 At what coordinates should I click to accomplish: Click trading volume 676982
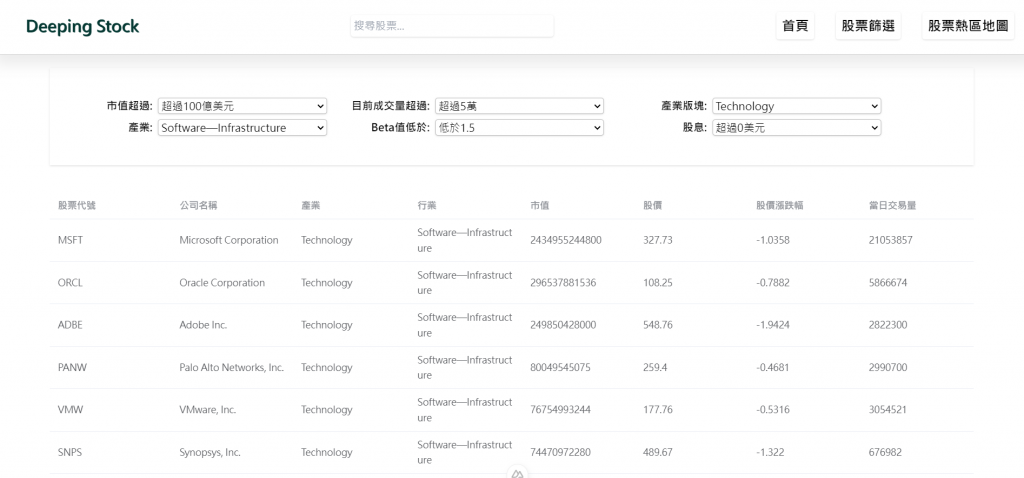click(886, 453)
